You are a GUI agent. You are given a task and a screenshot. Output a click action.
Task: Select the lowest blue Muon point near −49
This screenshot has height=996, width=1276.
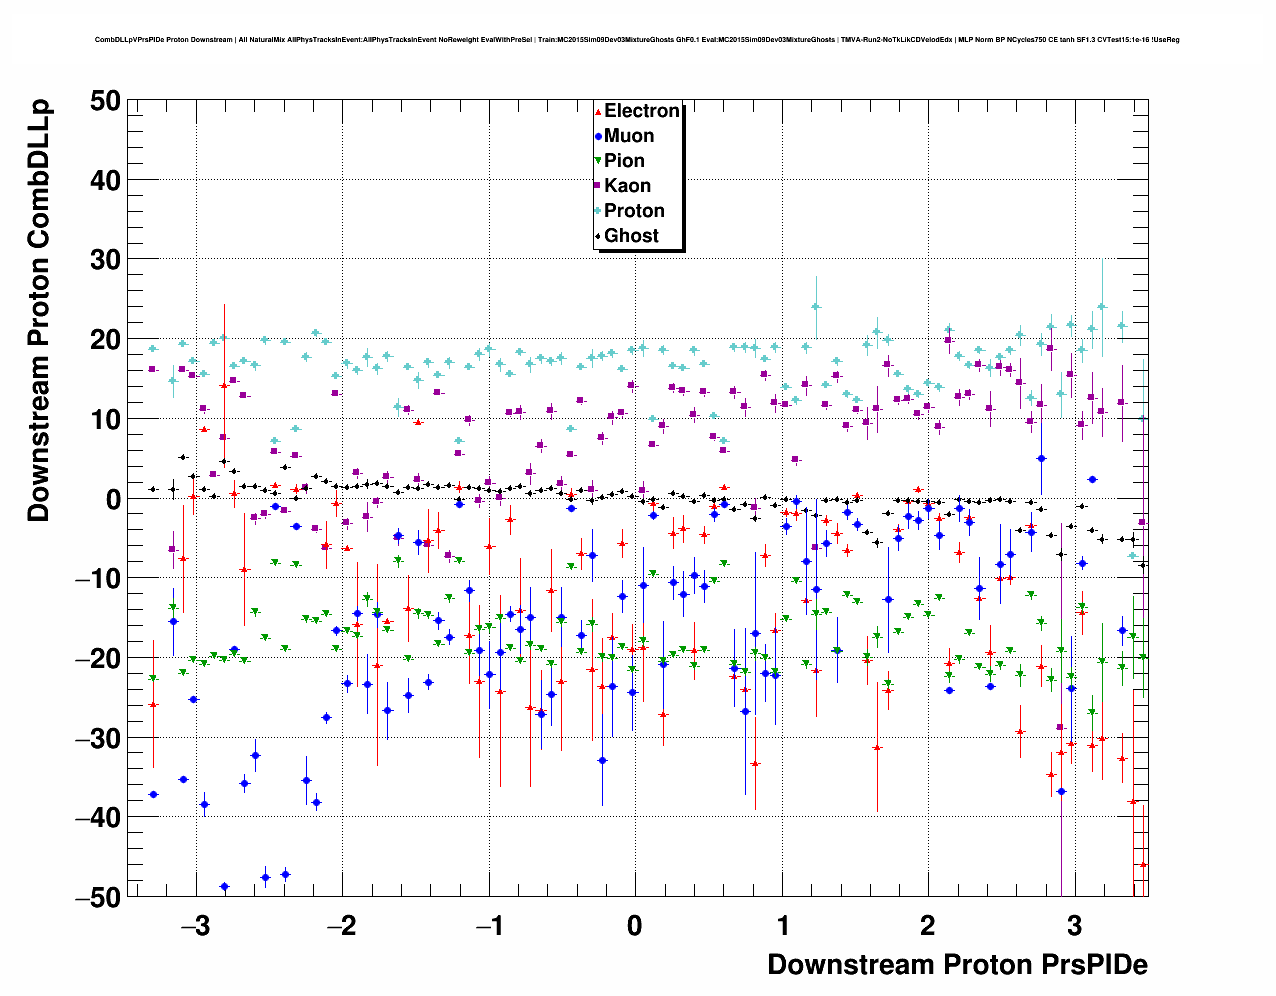click(224, 886)
